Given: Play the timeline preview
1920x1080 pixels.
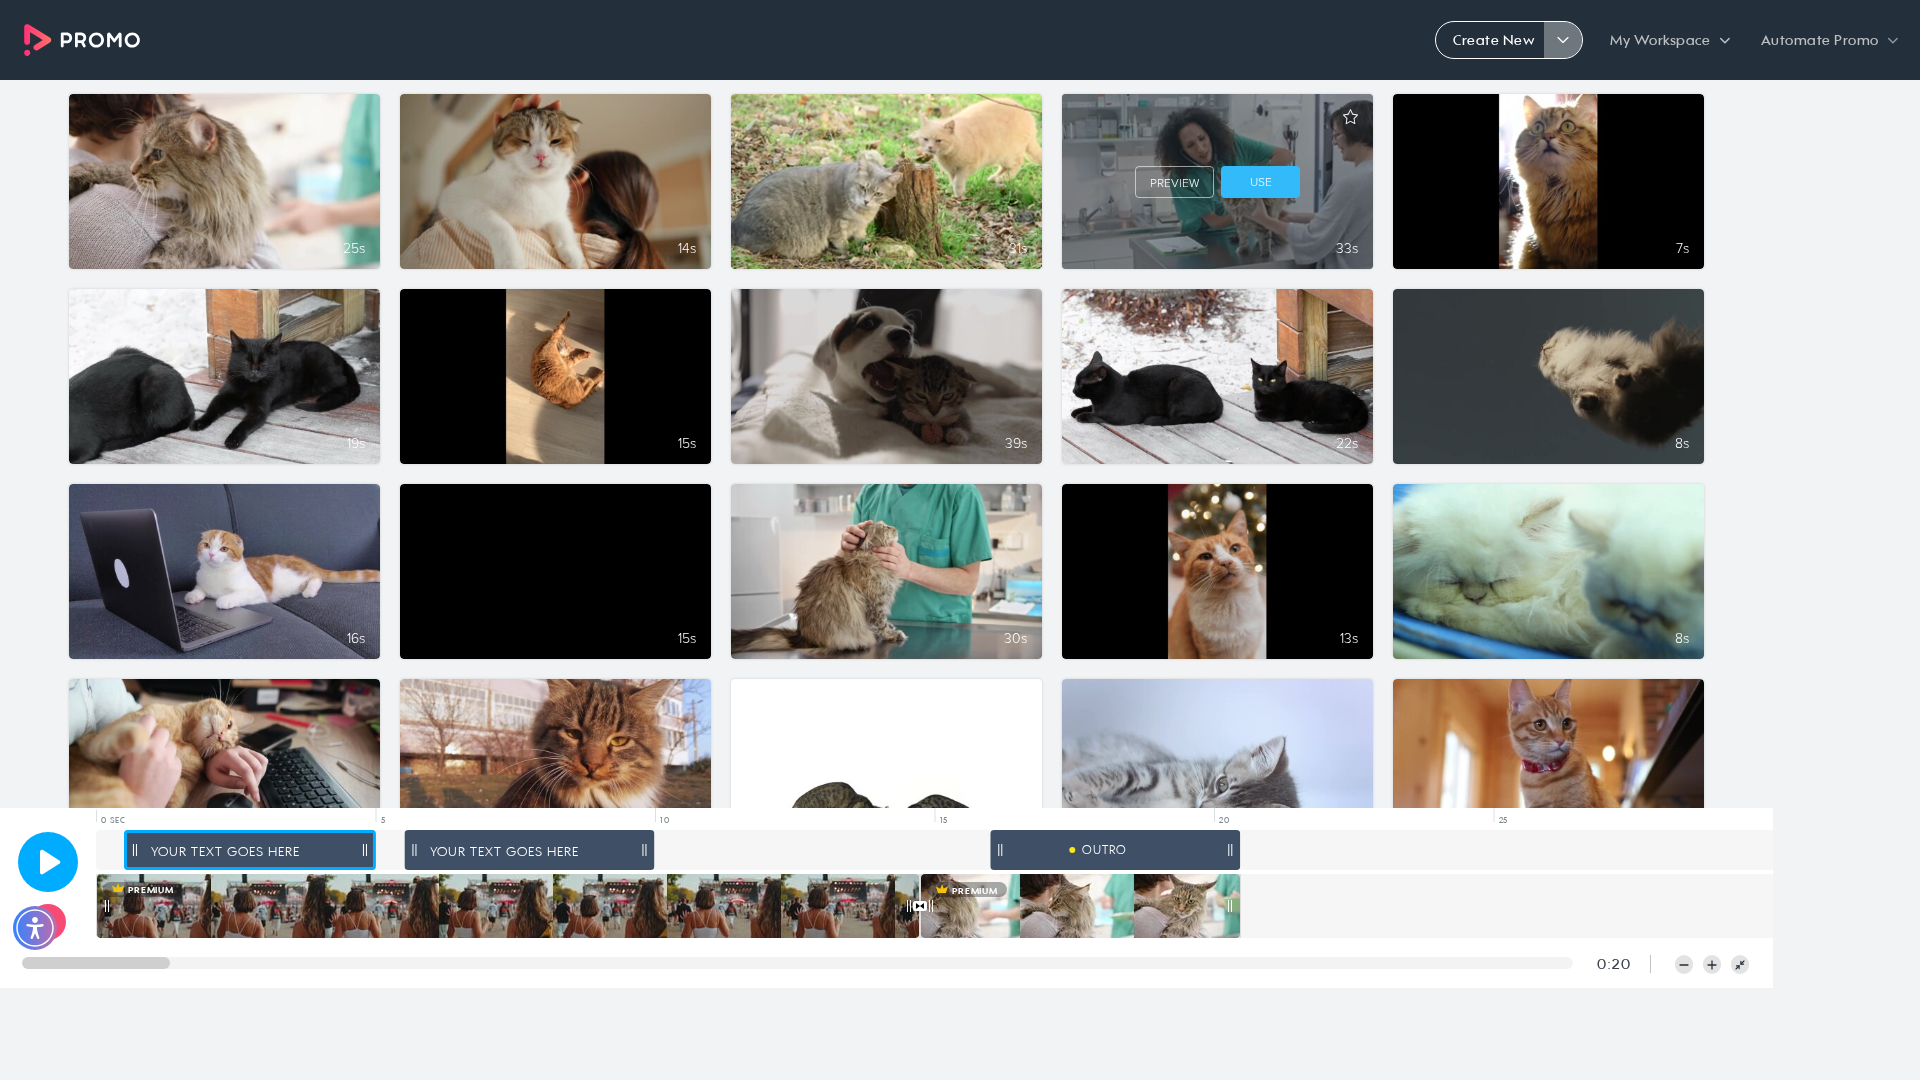Looking at the screenshot, I should tap(48, 862).
